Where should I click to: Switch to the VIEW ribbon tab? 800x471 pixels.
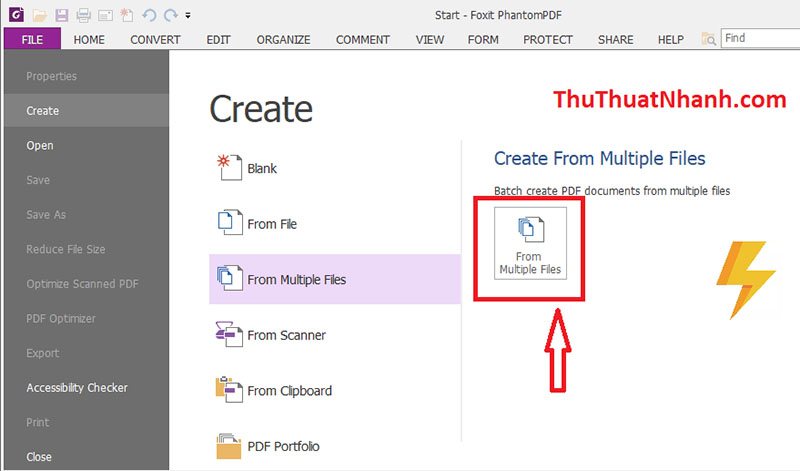[430, 39]
